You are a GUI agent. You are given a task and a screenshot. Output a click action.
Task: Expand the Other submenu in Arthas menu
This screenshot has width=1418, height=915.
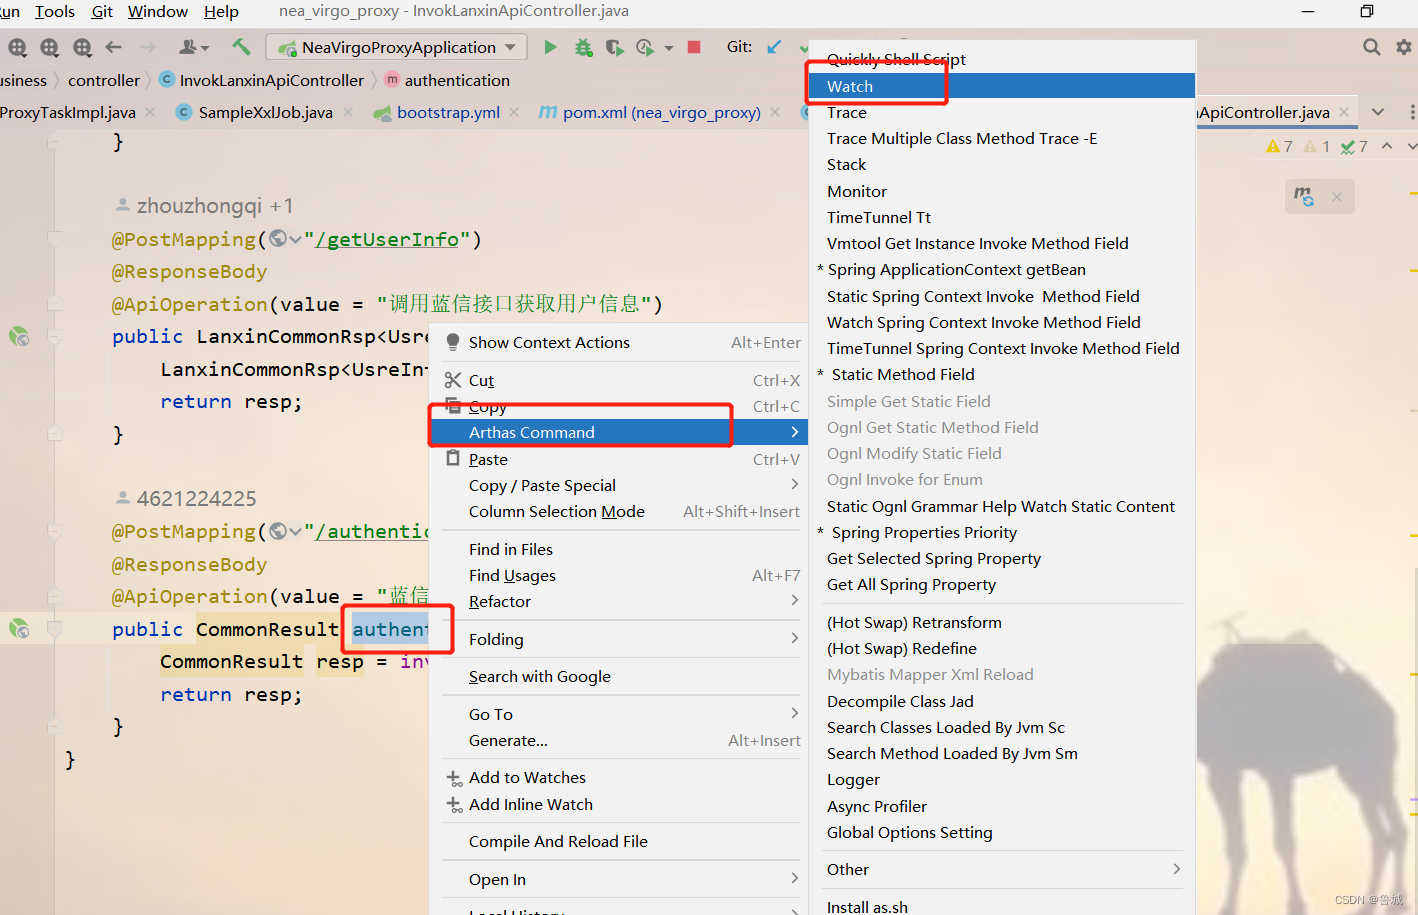pos(1002,869)
